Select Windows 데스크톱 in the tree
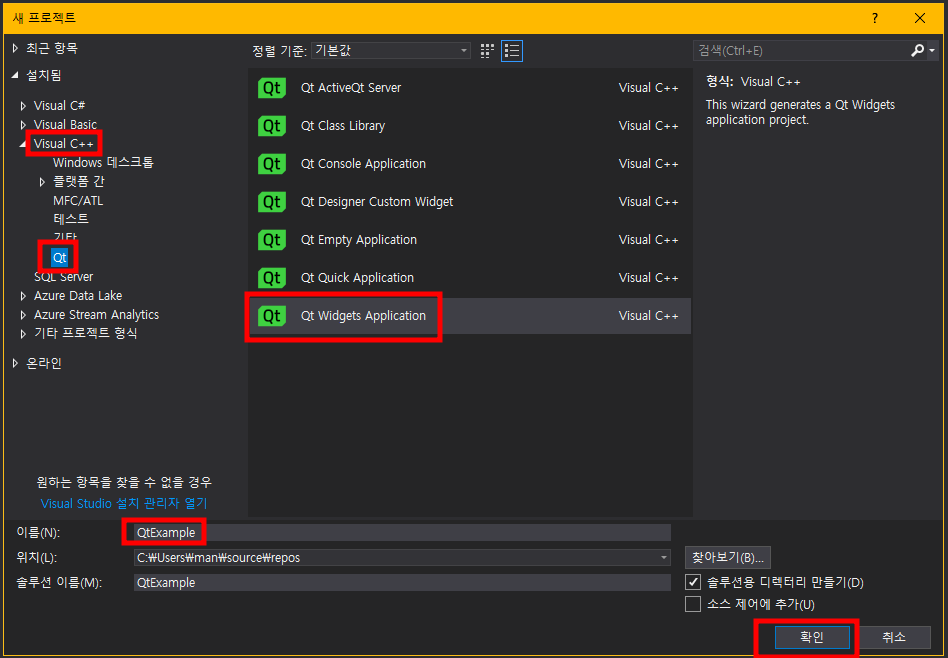The width and height of the screenshot is (948, 658). [103, 163]
